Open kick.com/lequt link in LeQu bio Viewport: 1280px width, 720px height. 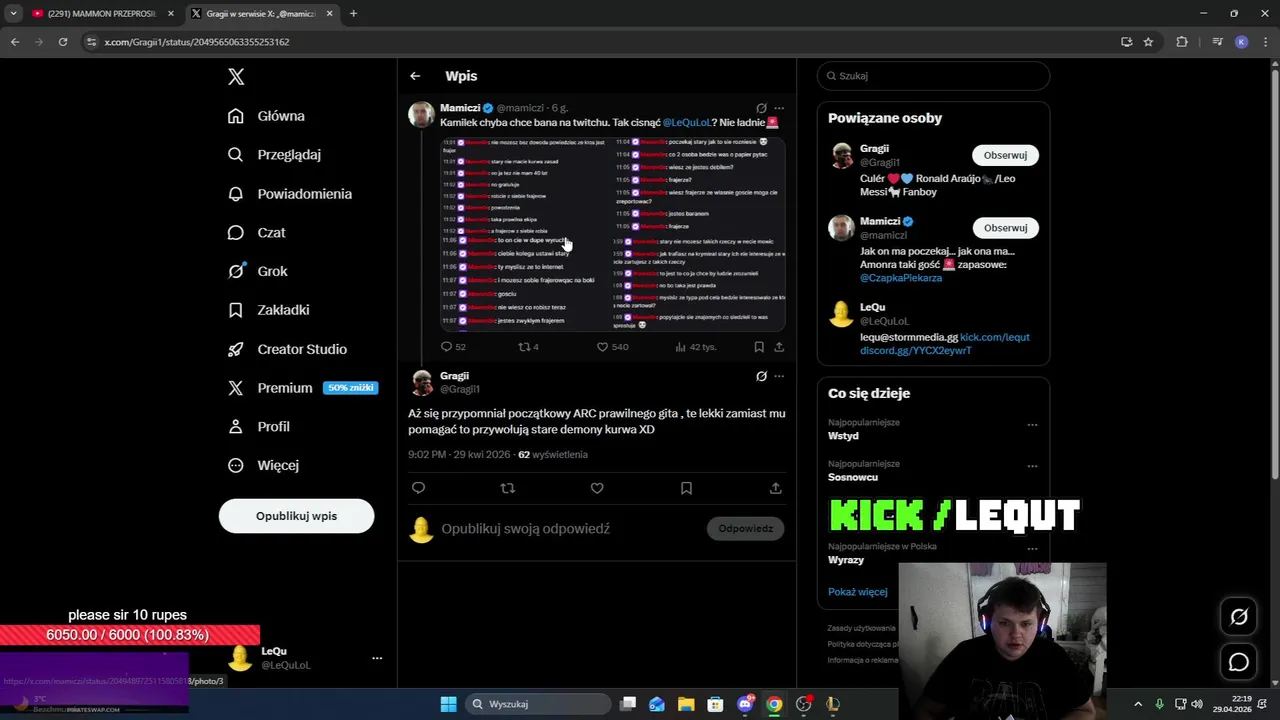coord(995,337)
